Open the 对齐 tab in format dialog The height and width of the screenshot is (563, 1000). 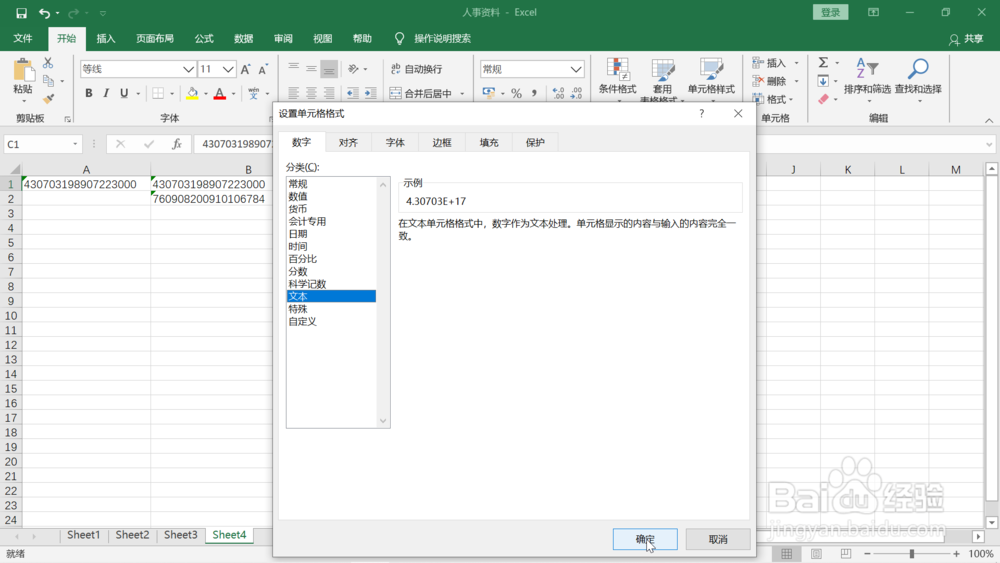pos(348,142)
